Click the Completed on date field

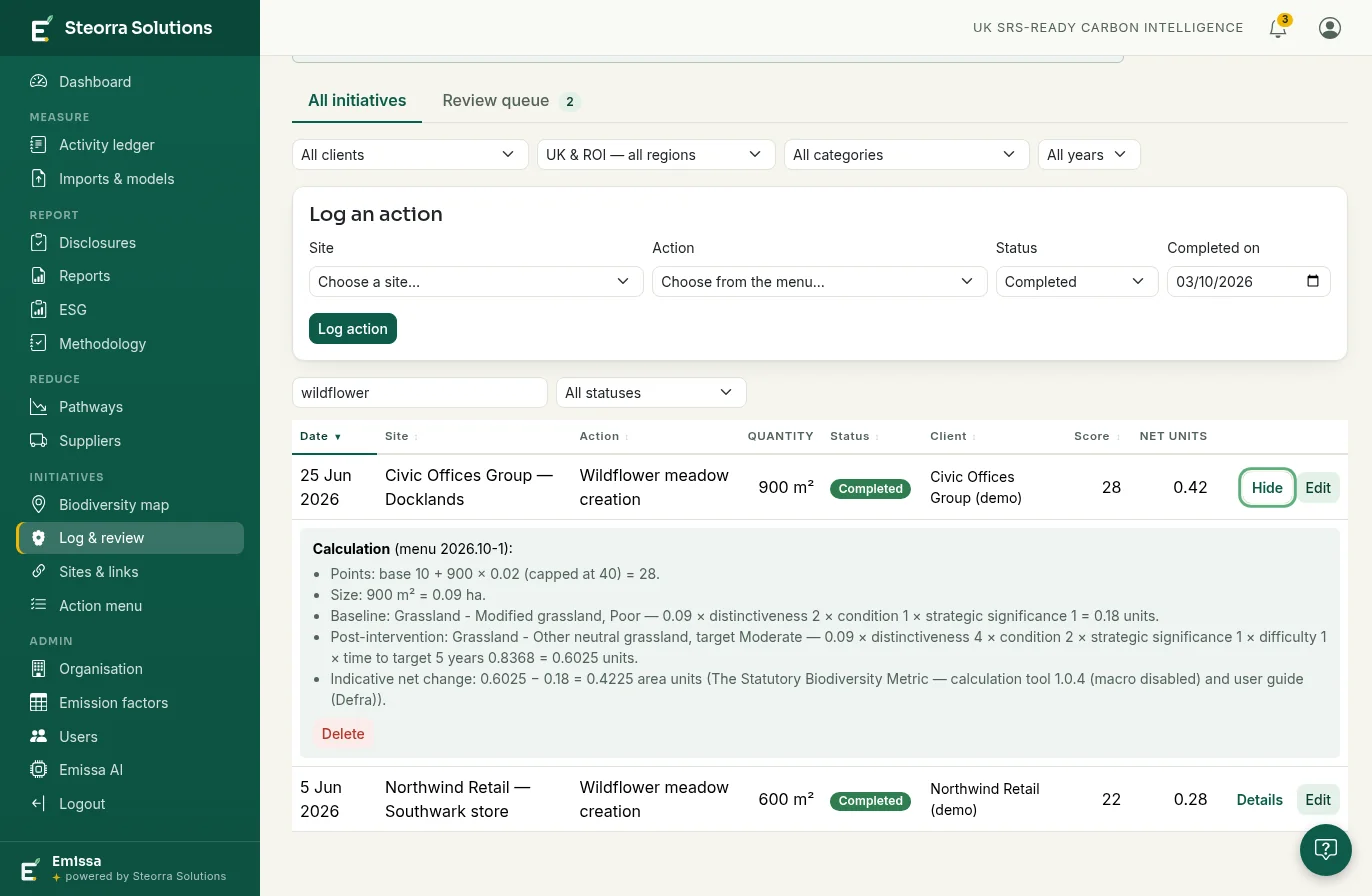tap(1249, 282)
